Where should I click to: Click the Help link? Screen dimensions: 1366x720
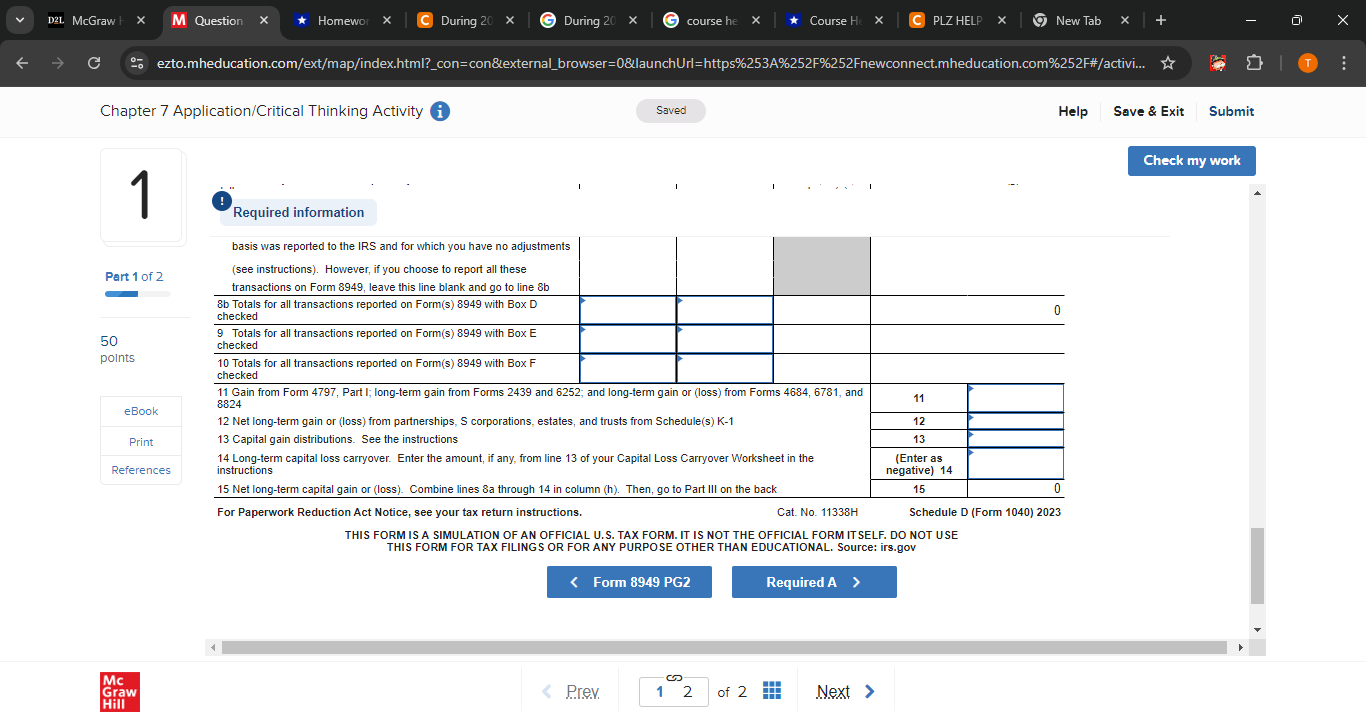(x=1073, y=111)
